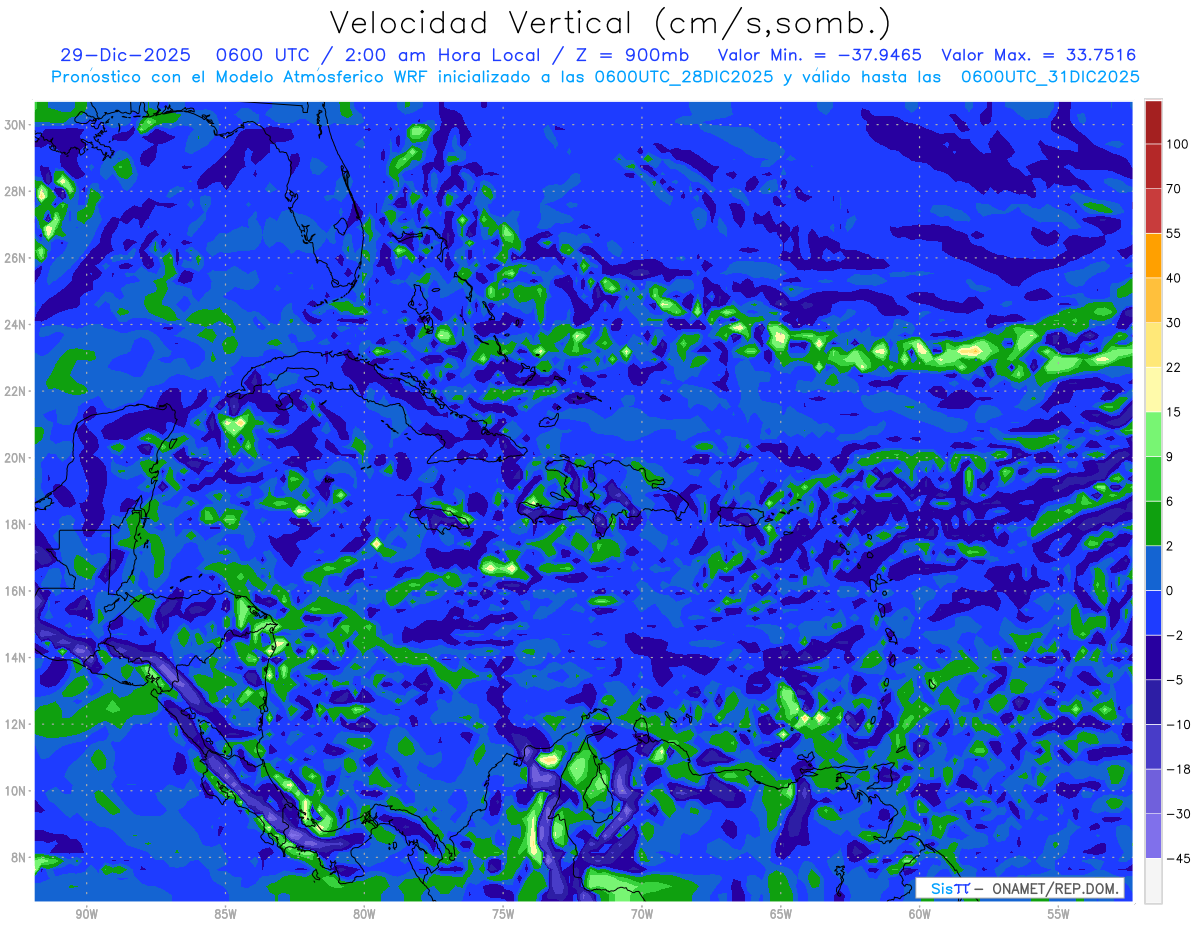This screenshot has width=1200, height=927.
Task: Click the legend value '55'
Action: point(1174,233)
